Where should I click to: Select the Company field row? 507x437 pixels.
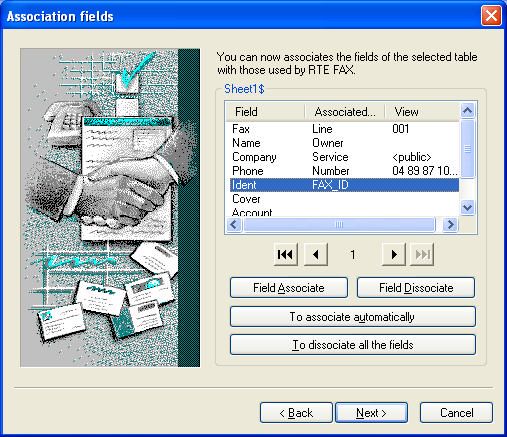pyautogui.click(x=344, y=157)
